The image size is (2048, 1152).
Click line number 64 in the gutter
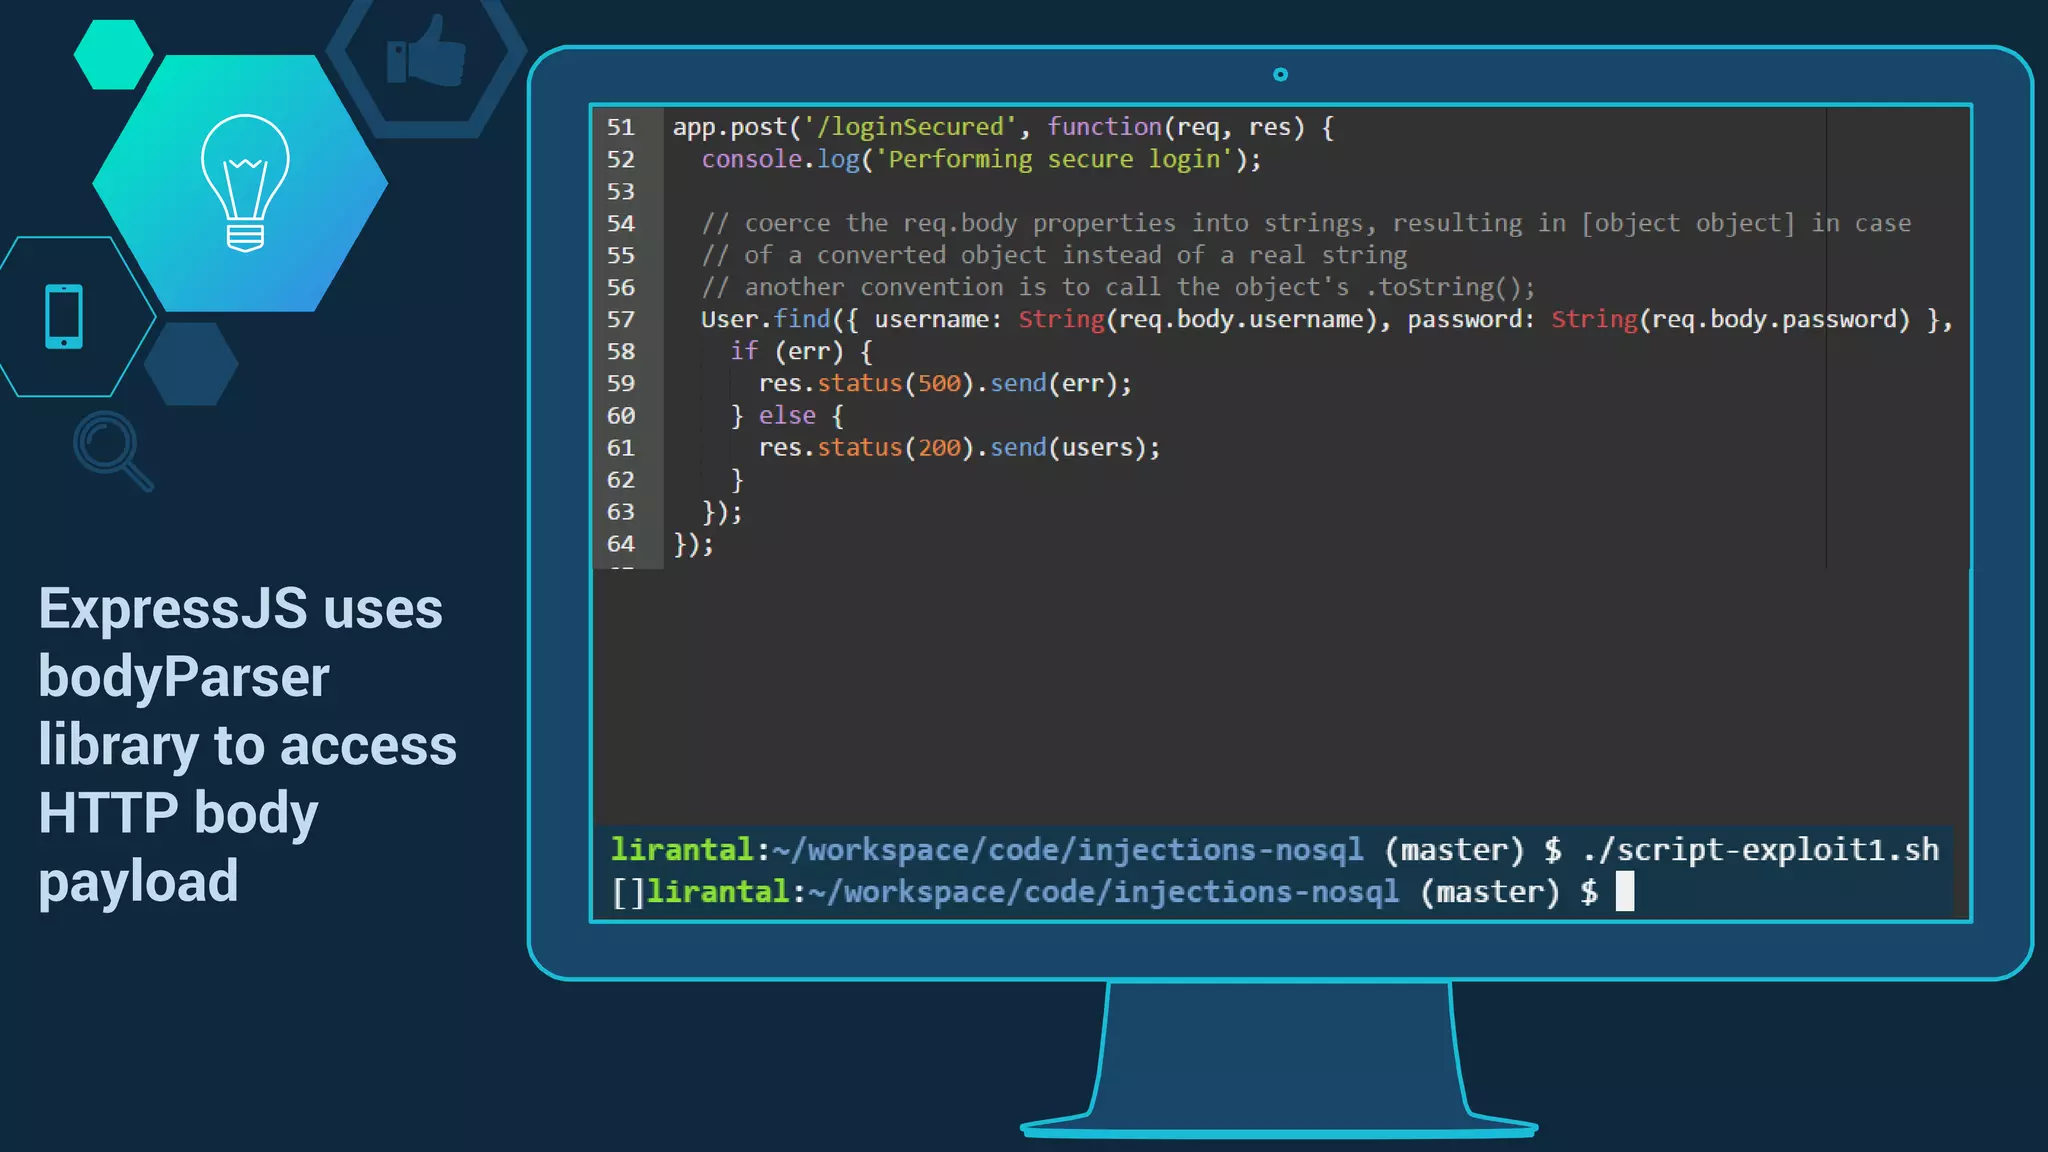(x=620, y=543)
